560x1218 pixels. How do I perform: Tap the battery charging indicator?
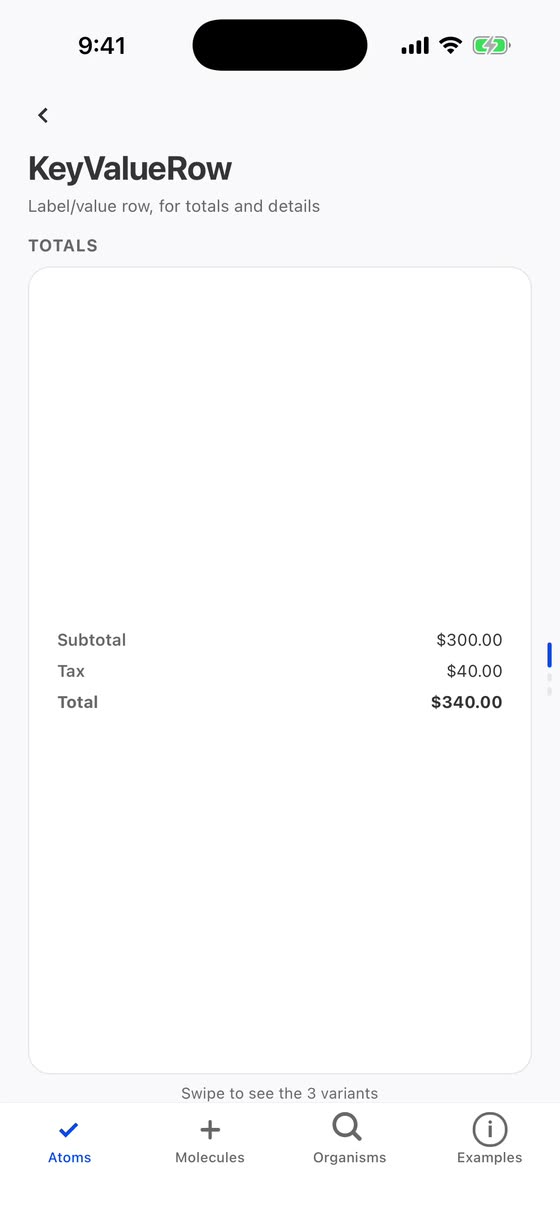491,45
